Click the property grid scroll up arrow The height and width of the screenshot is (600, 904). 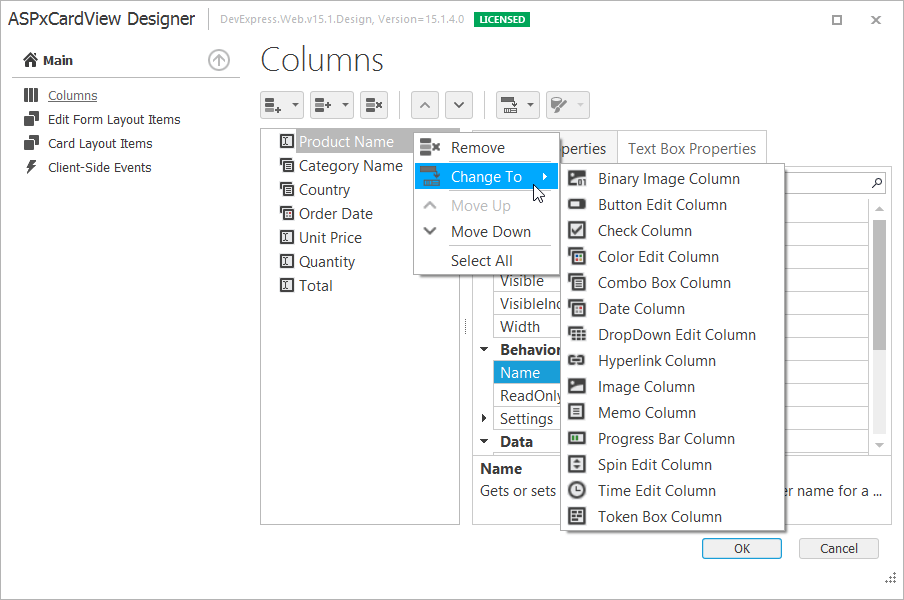pyautogui.click(x=879, y=209)
